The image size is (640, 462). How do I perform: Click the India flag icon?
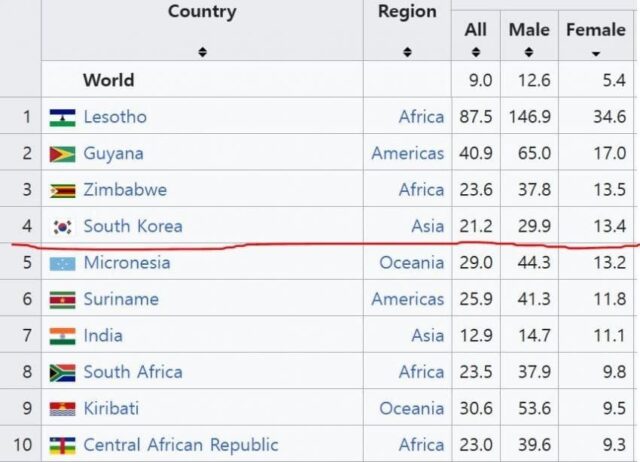click(x=62, y=336)
